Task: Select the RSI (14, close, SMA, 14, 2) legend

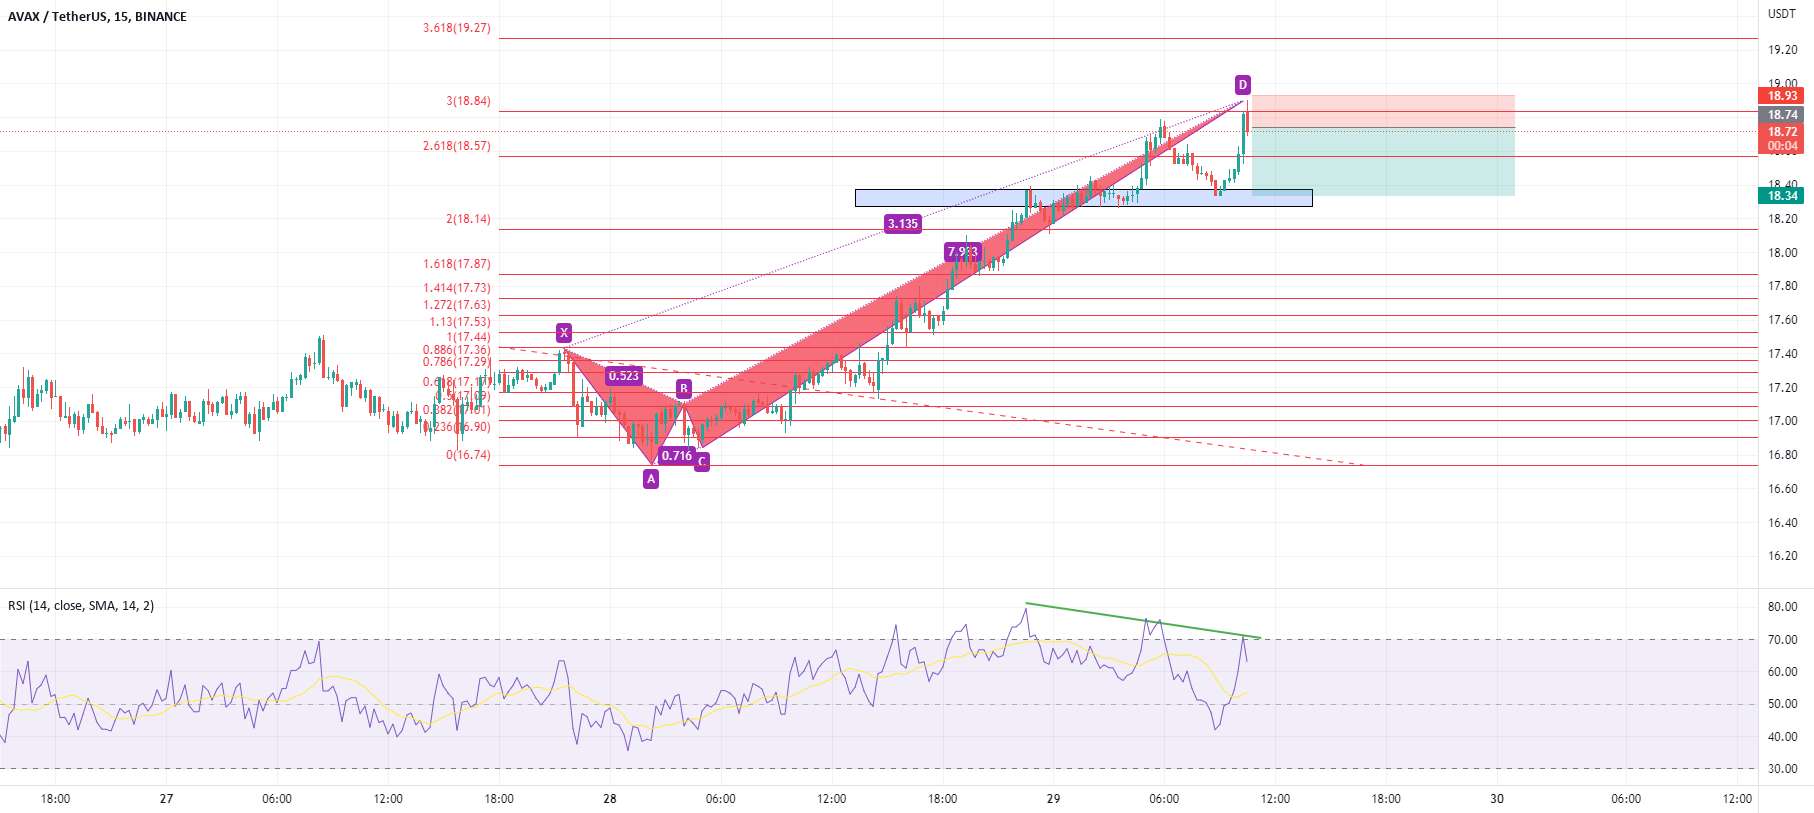Action: [81, 606]
